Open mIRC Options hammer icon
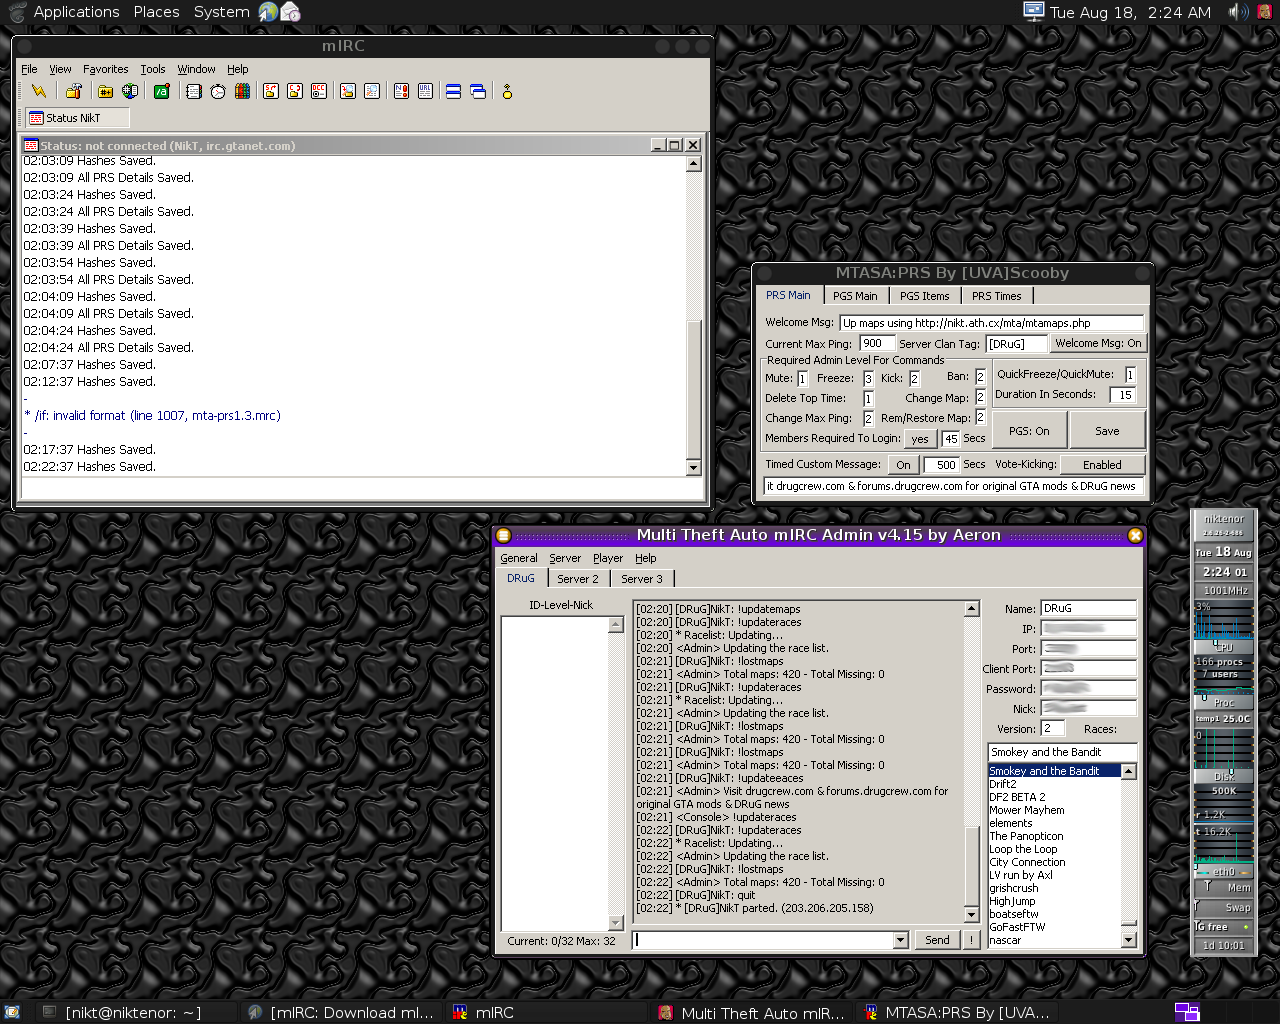The width and height of the screenshot is (1280, 1024). click(x=73, y=92)
